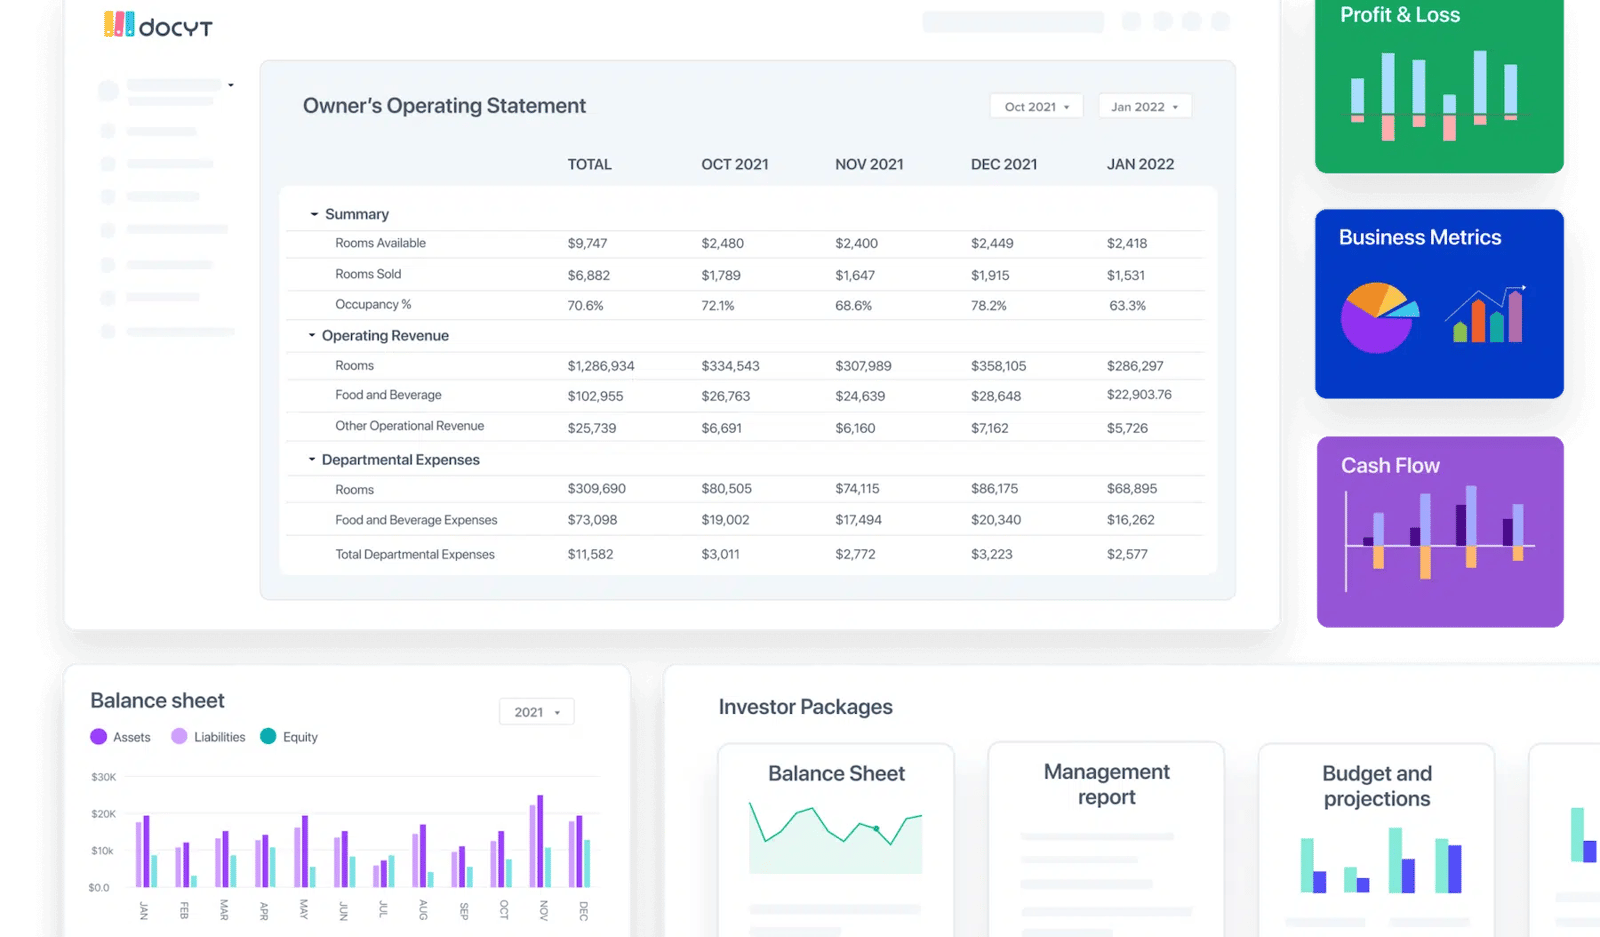Toggle the Equity legend swatch
The image size is (1600, 937).
[268, 737]
